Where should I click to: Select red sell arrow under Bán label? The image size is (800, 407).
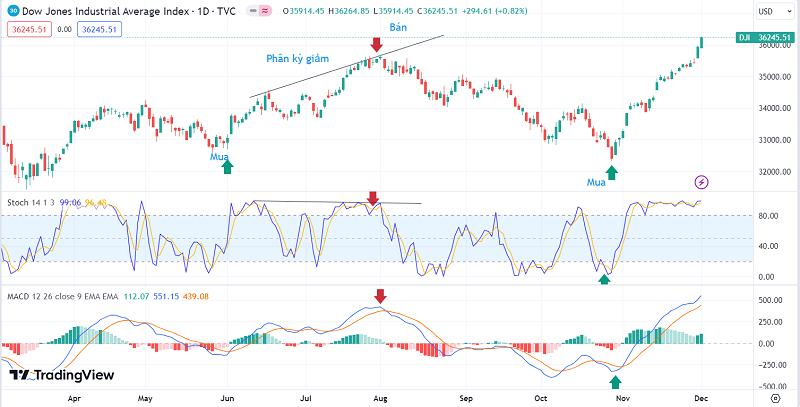point(376,46)
